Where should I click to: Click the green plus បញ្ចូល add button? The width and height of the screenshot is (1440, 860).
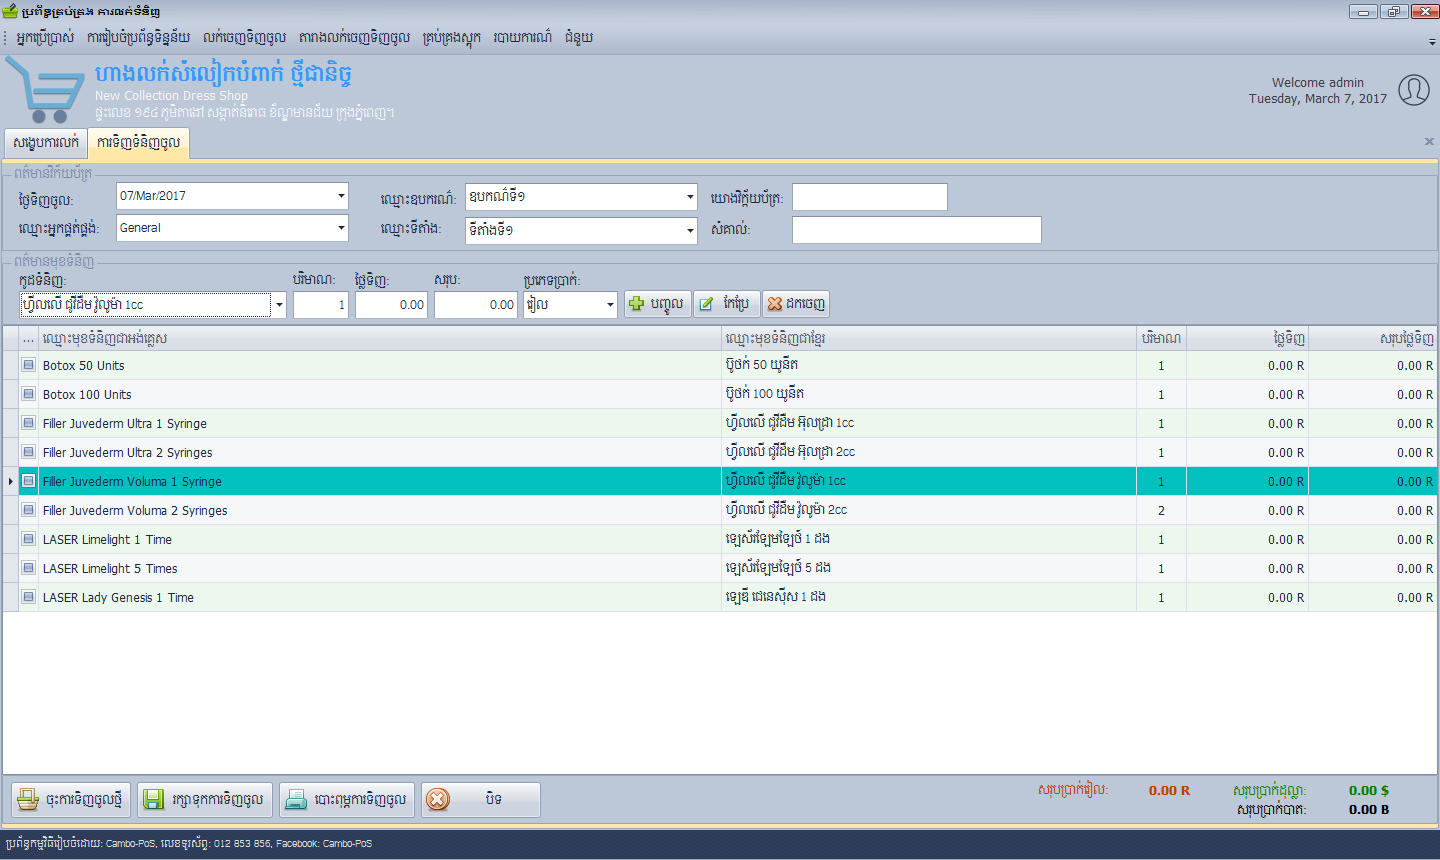click(657, 304)
